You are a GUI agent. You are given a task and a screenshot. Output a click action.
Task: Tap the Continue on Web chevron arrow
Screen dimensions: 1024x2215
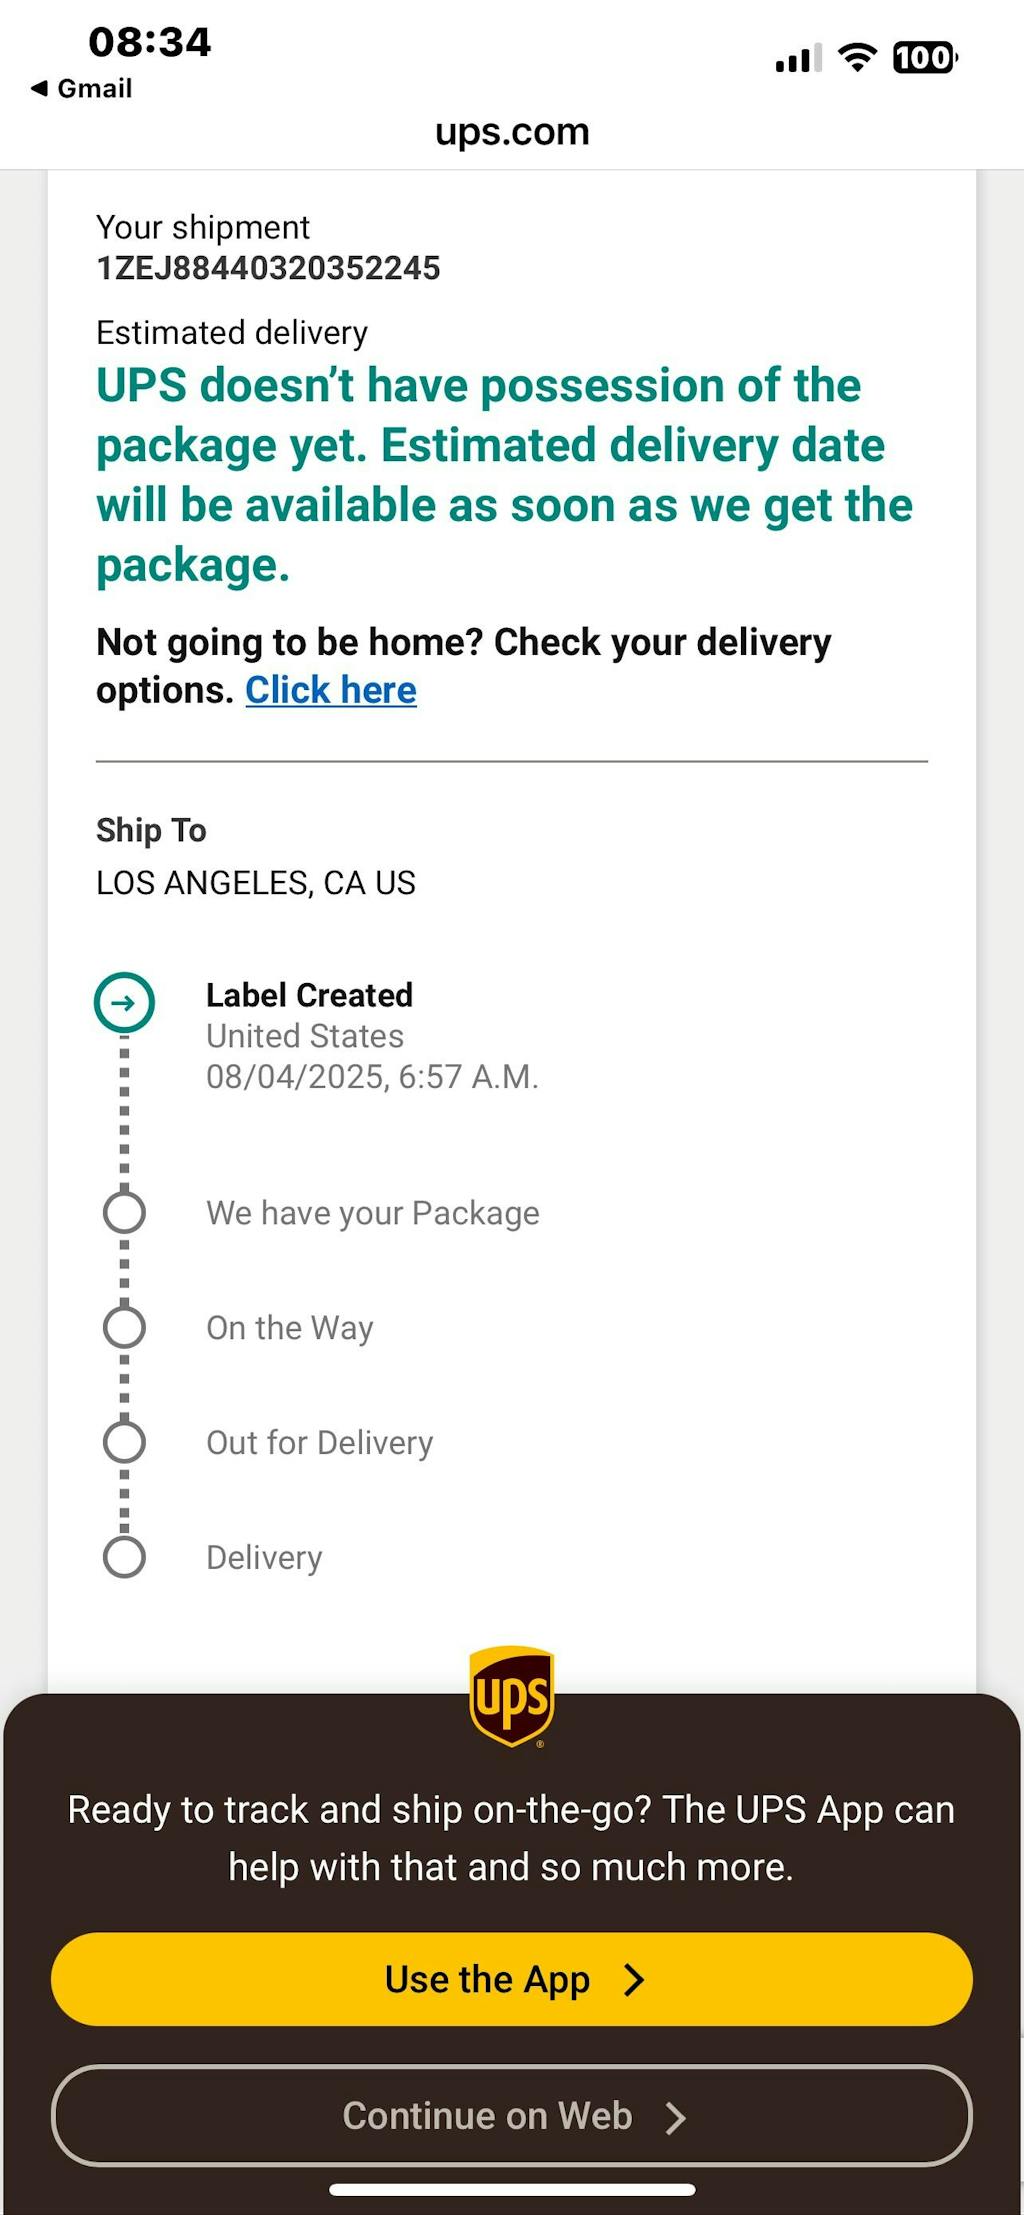click(x=676, y=2116)
